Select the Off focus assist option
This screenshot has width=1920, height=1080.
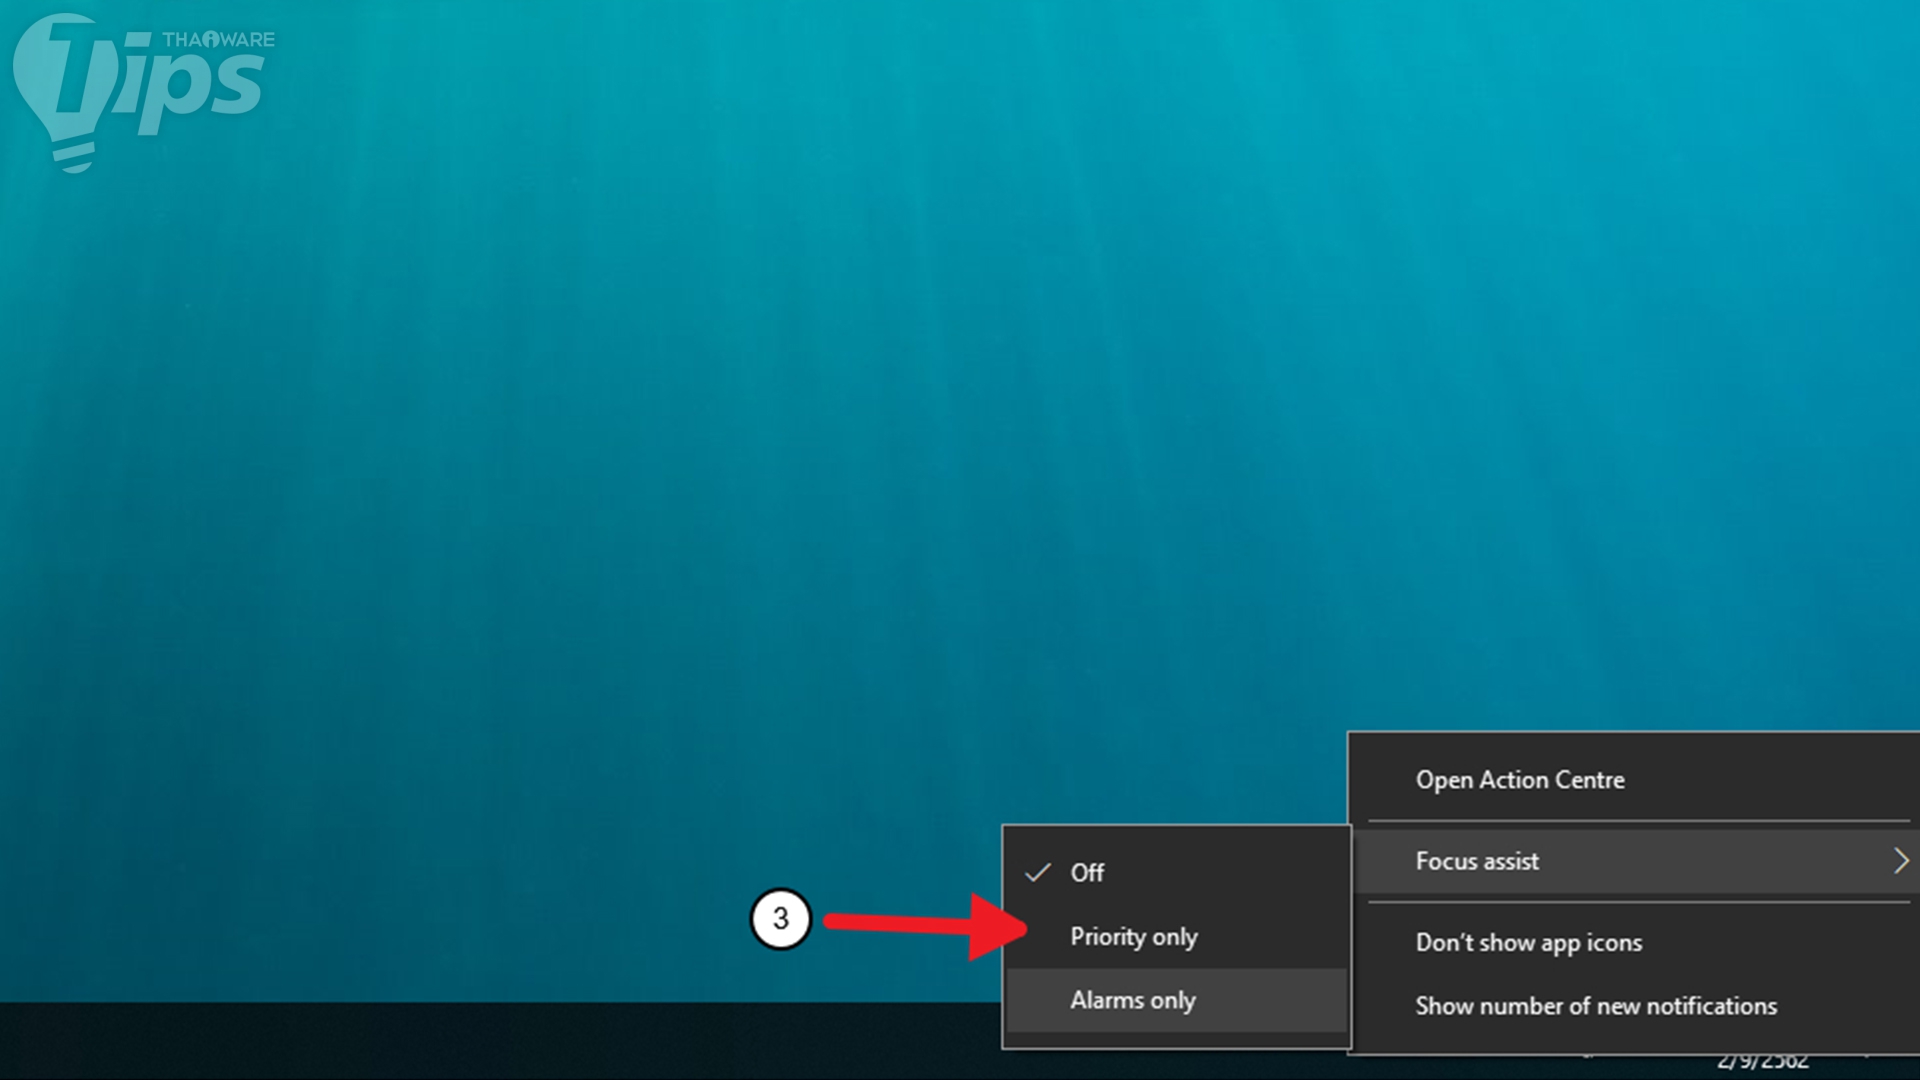click(x=1088, y=873)
